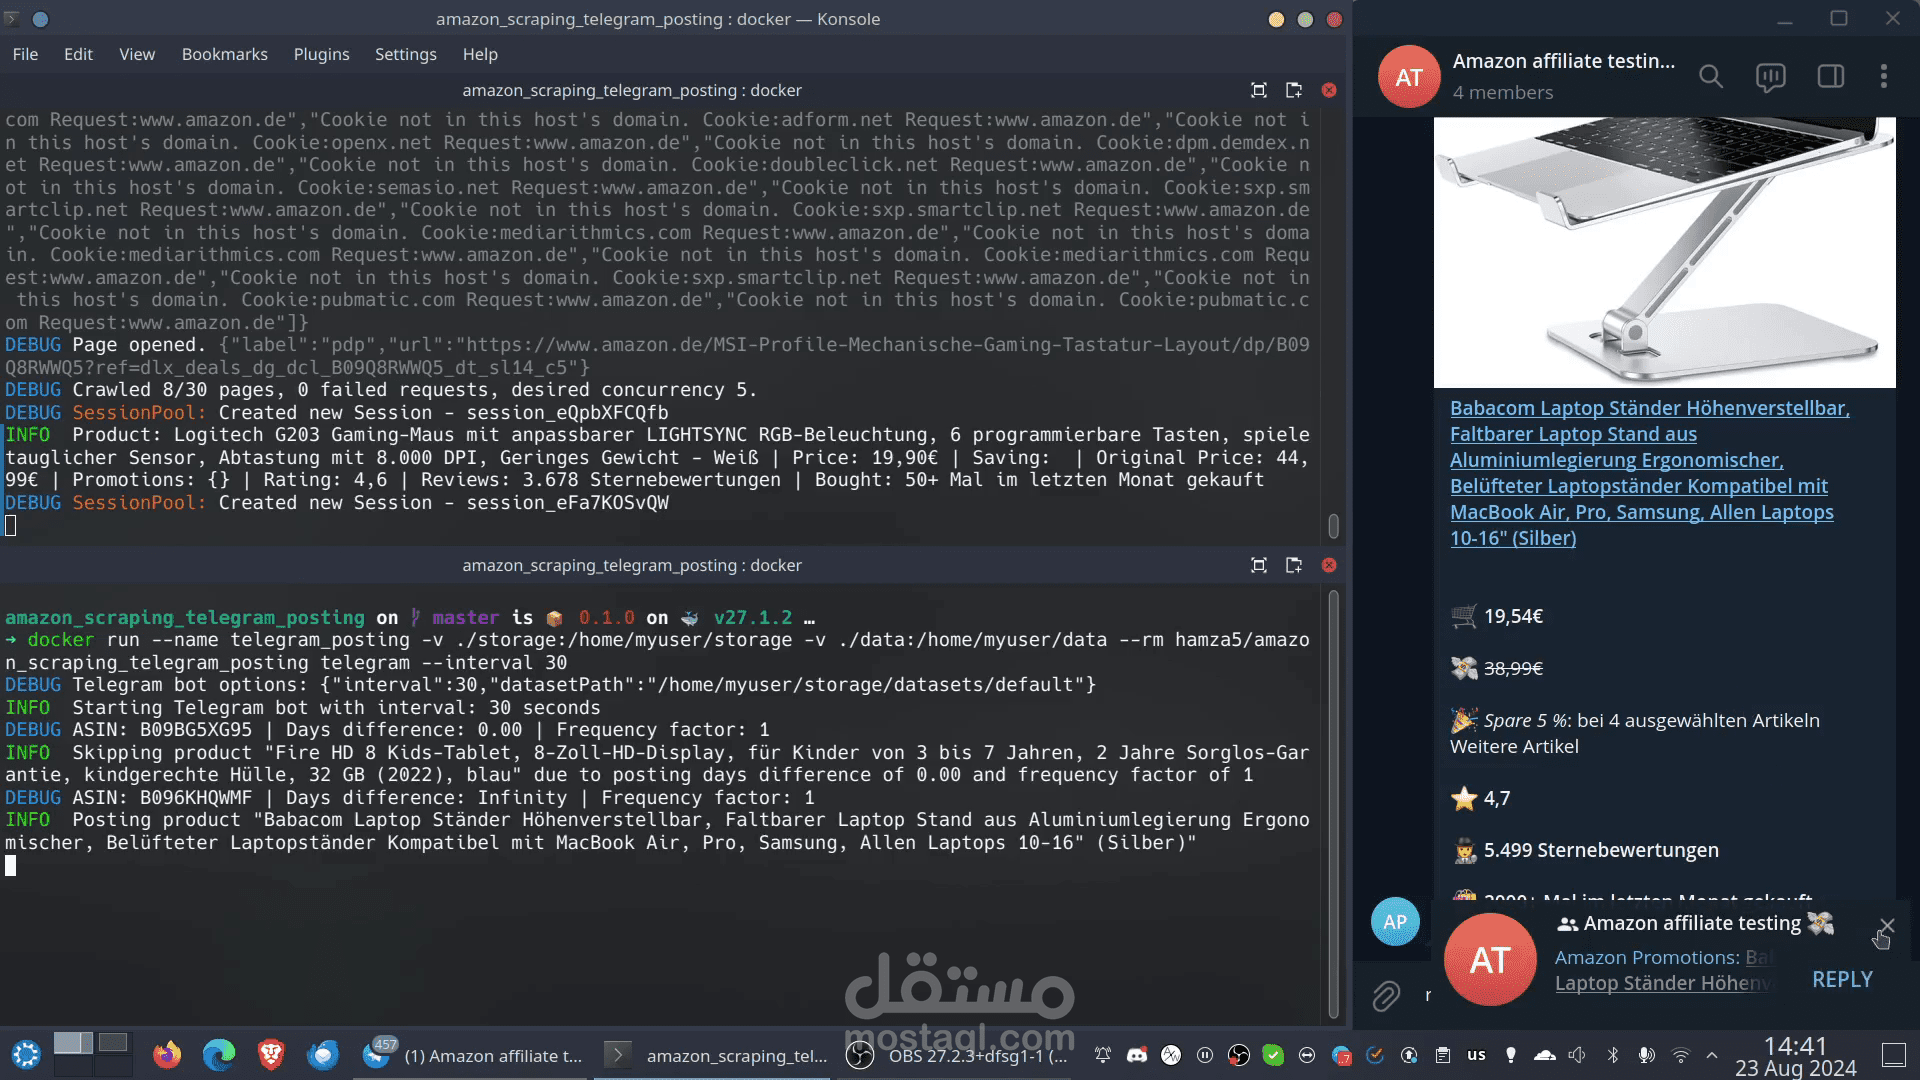
Task: Search in the Telegram chat
Action: 1711,77
